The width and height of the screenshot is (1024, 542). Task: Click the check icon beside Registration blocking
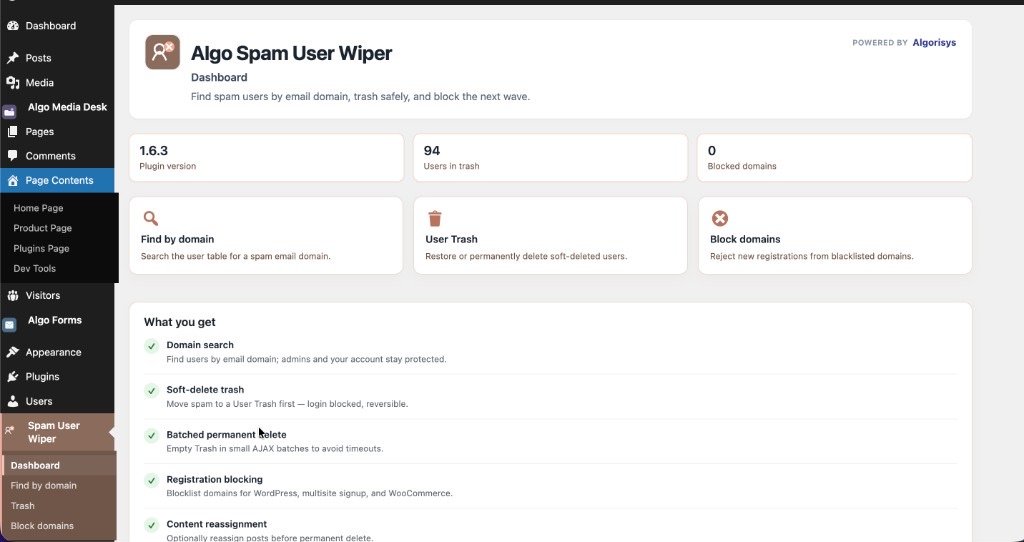click(x=152, y=481)
